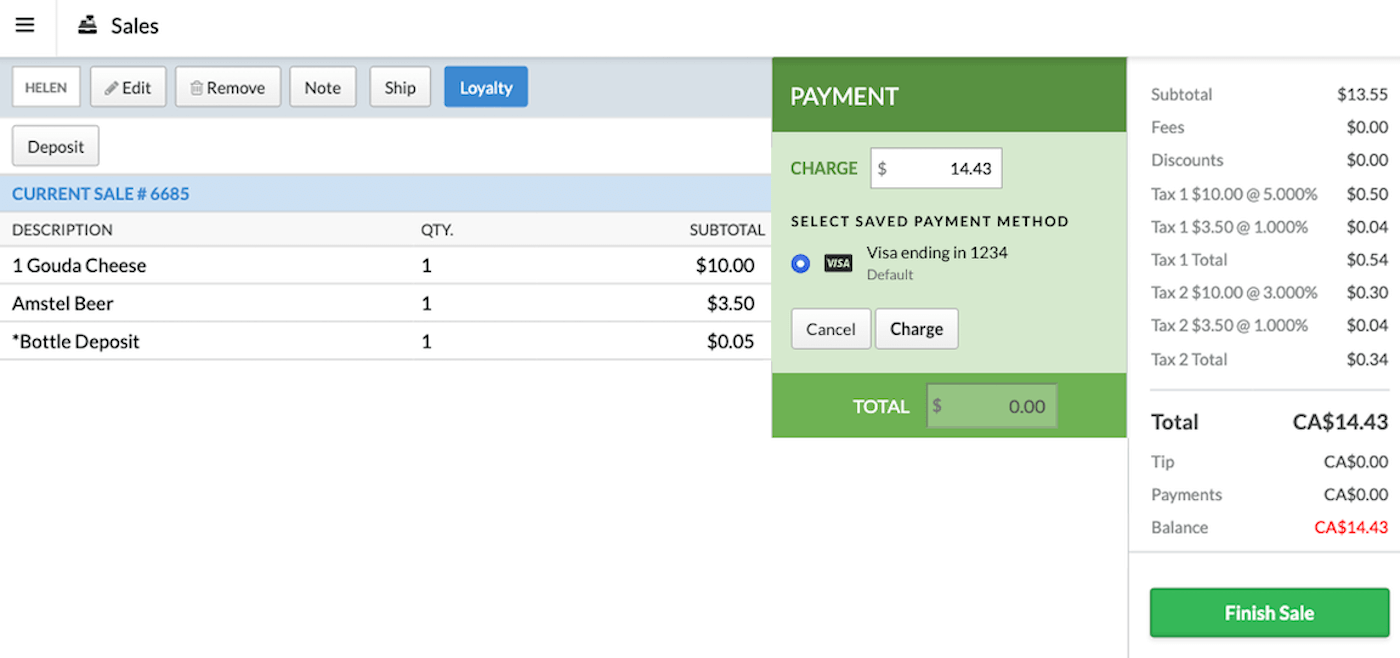
Task: Focus the Charge amount input field
Action: point(936,168)
